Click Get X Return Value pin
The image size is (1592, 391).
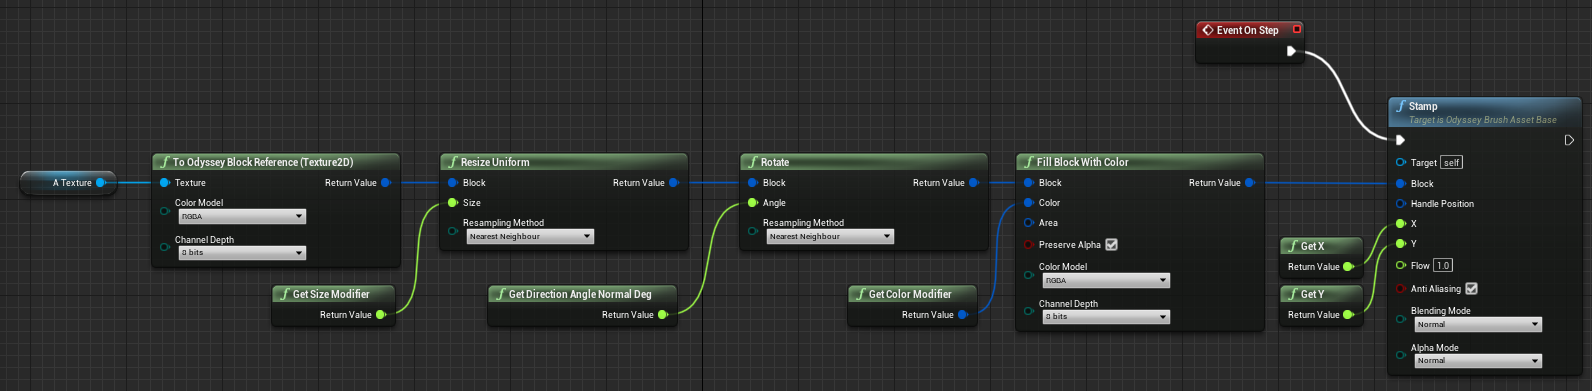[1348, 267]
